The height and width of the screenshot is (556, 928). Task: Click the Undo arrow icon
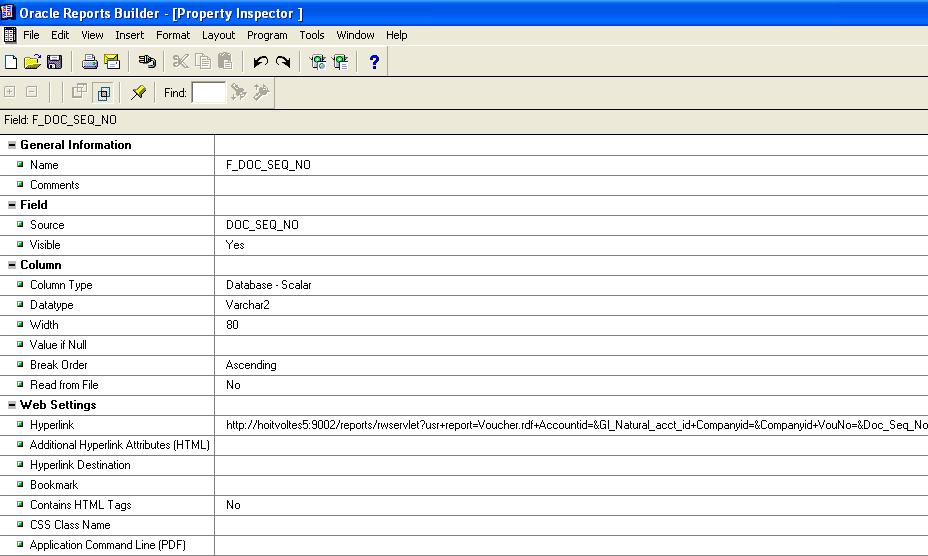coord(261,62)
